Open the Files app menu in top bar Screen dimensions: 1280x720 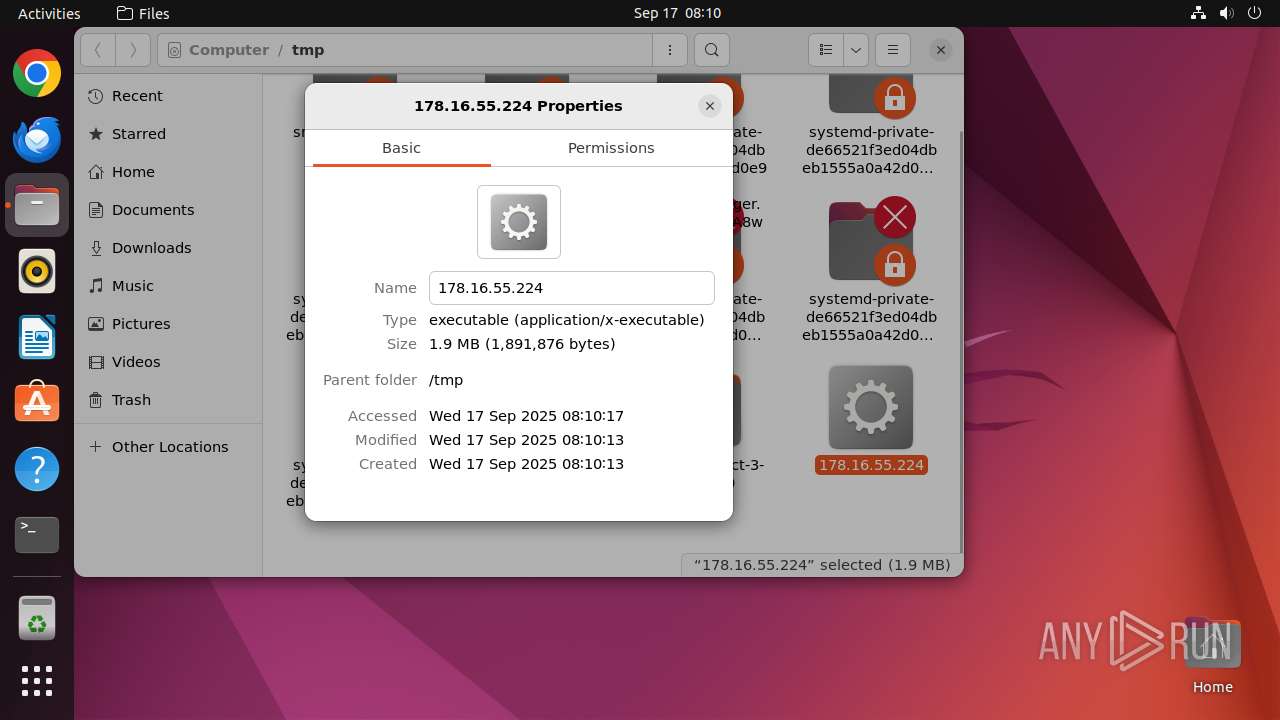[143, 13]
